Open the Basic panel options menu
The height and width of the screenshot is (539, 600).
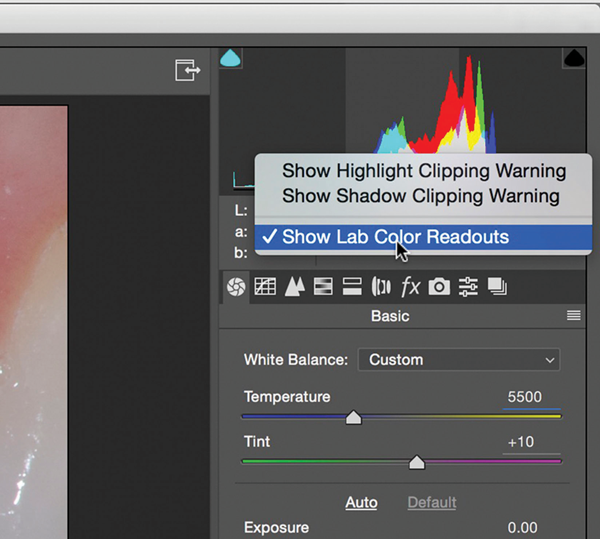(x=574, y=316)
